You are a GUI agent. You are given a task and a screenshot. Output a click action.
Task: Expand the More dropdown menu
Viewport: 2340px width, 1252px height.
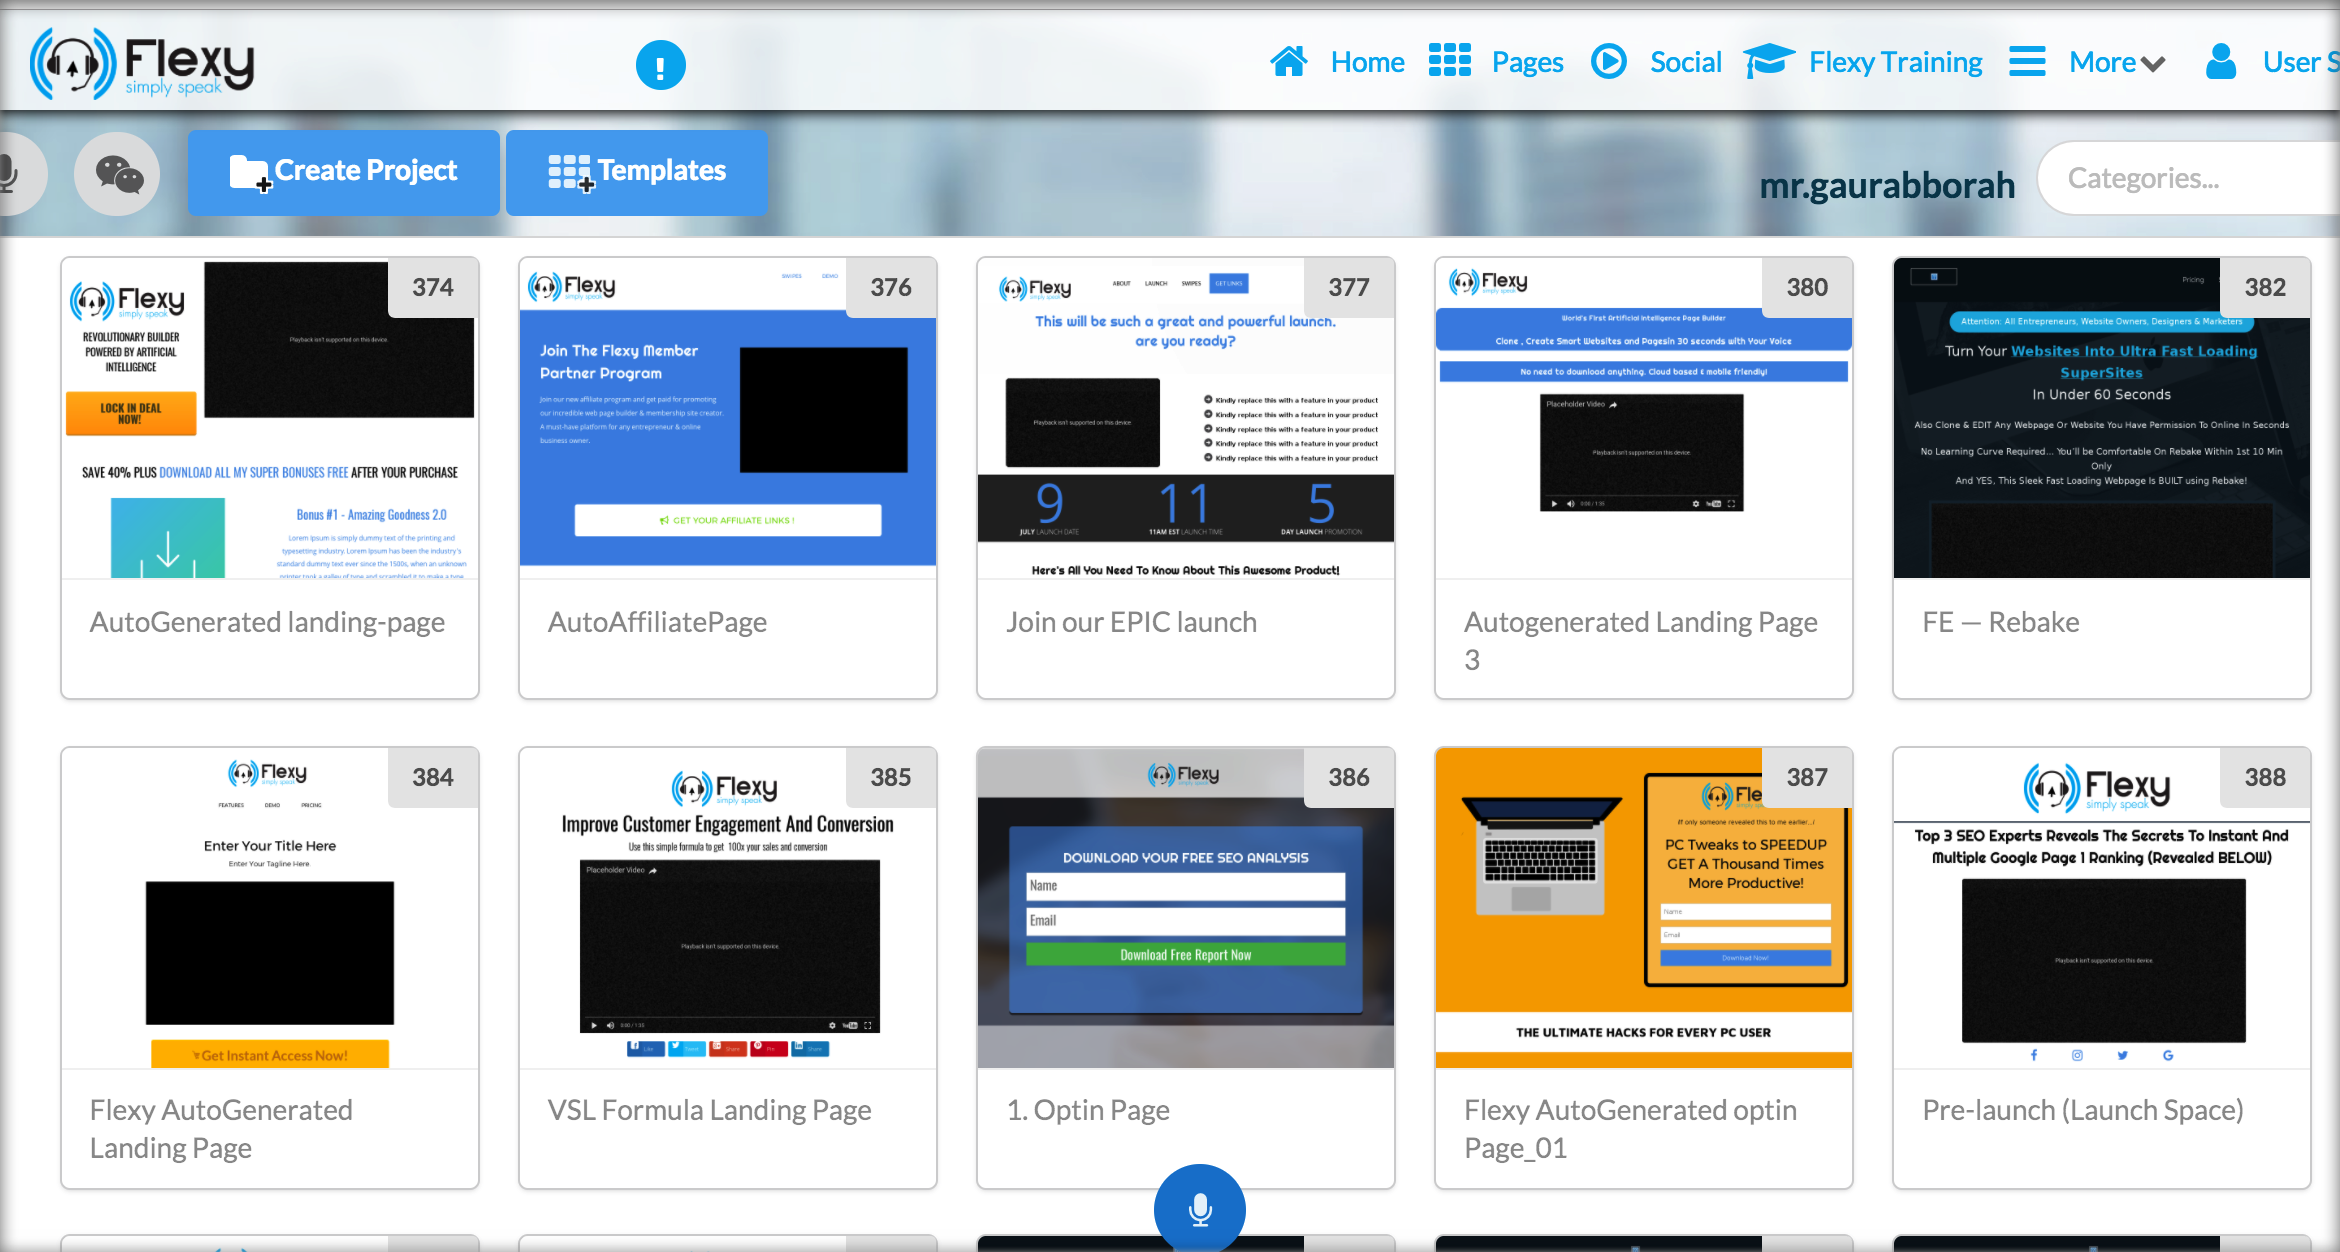pos(2117,63)
